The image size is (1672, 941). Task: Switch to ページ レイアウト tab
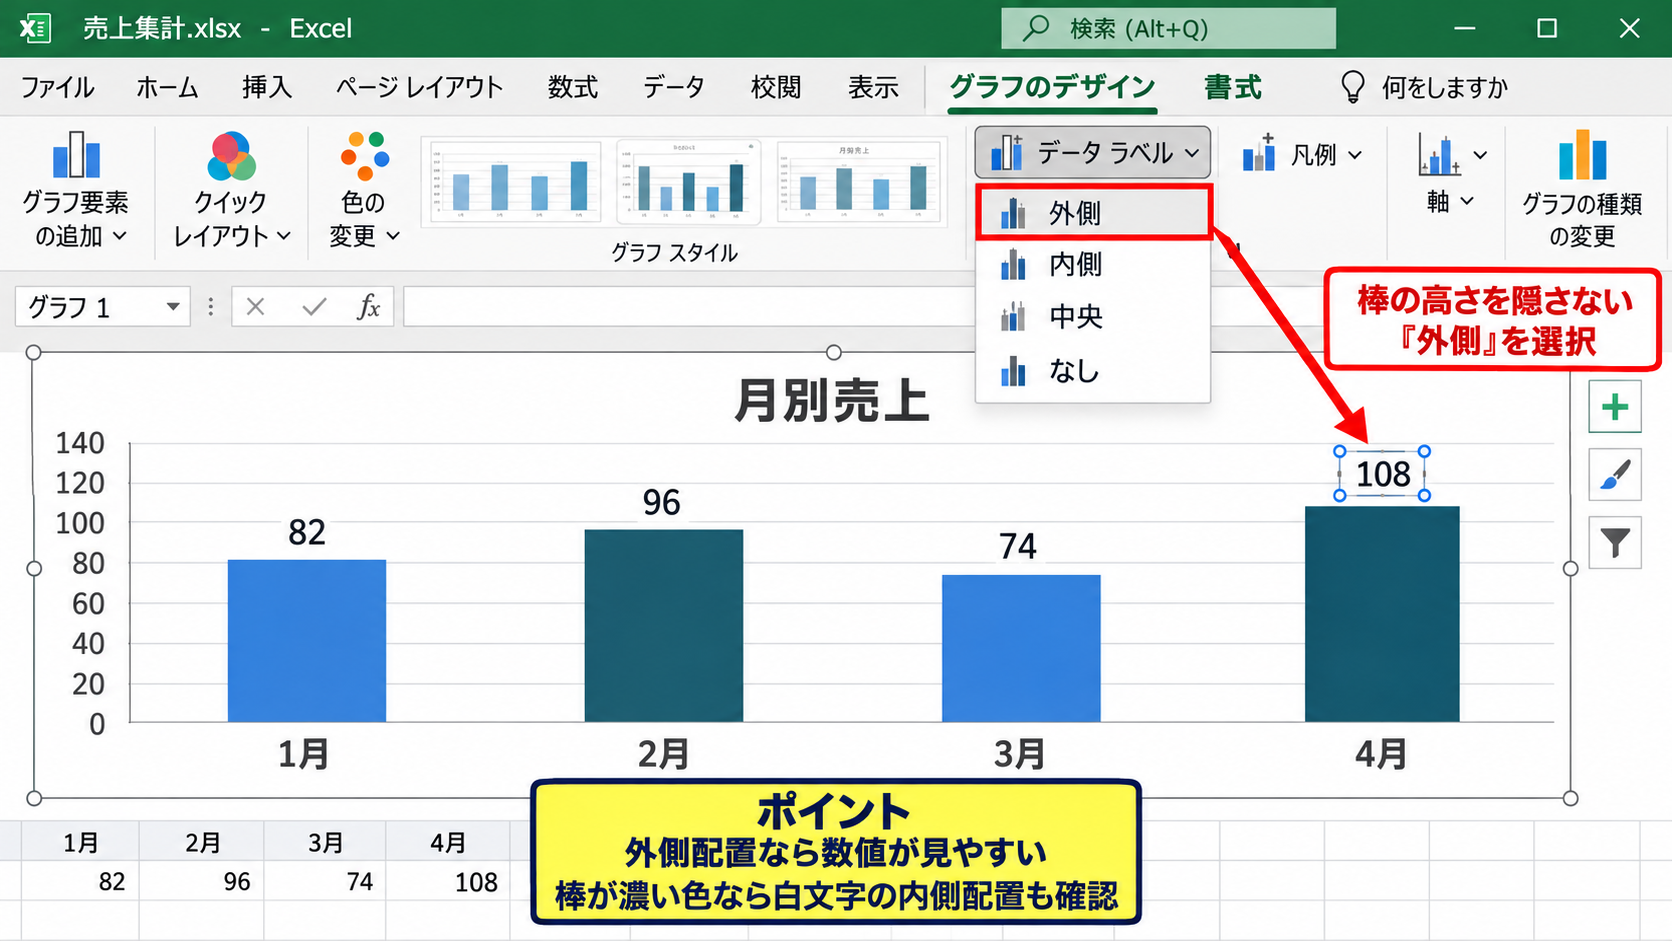point(419,87)
